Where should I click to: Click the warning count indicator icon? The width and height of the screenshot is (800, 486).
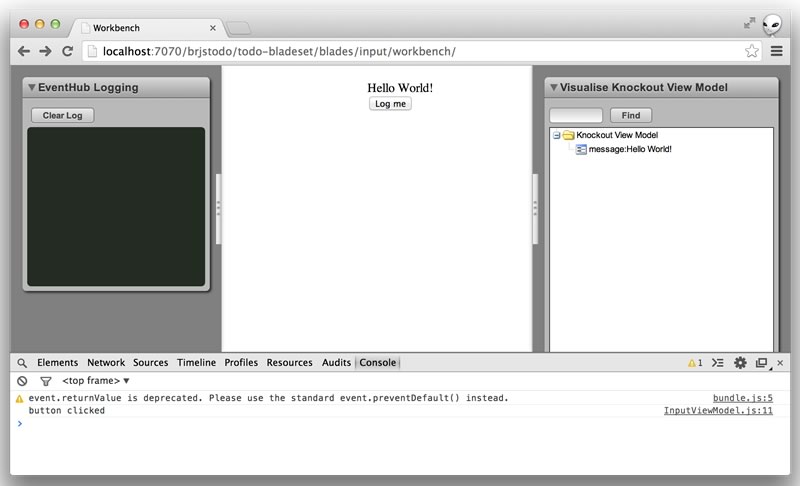[x=694, y=363]
